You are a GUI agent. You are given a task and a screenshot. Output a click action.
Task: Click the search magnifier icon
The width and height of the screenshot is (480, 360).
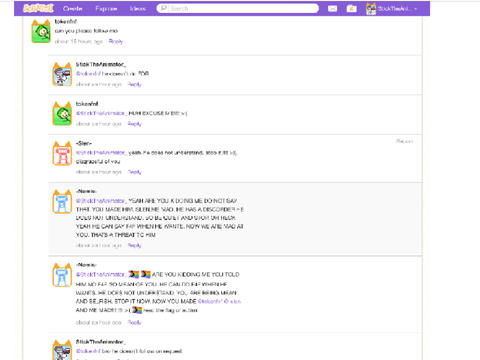click(163, 8)
